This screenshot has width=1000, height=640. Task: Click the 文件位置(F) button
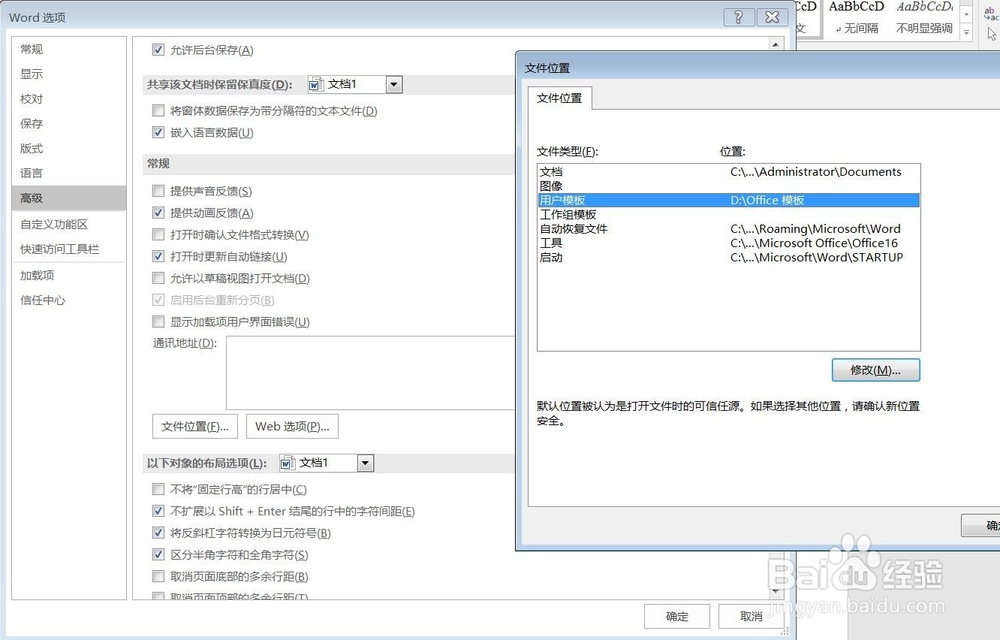(x=194, y=426)
